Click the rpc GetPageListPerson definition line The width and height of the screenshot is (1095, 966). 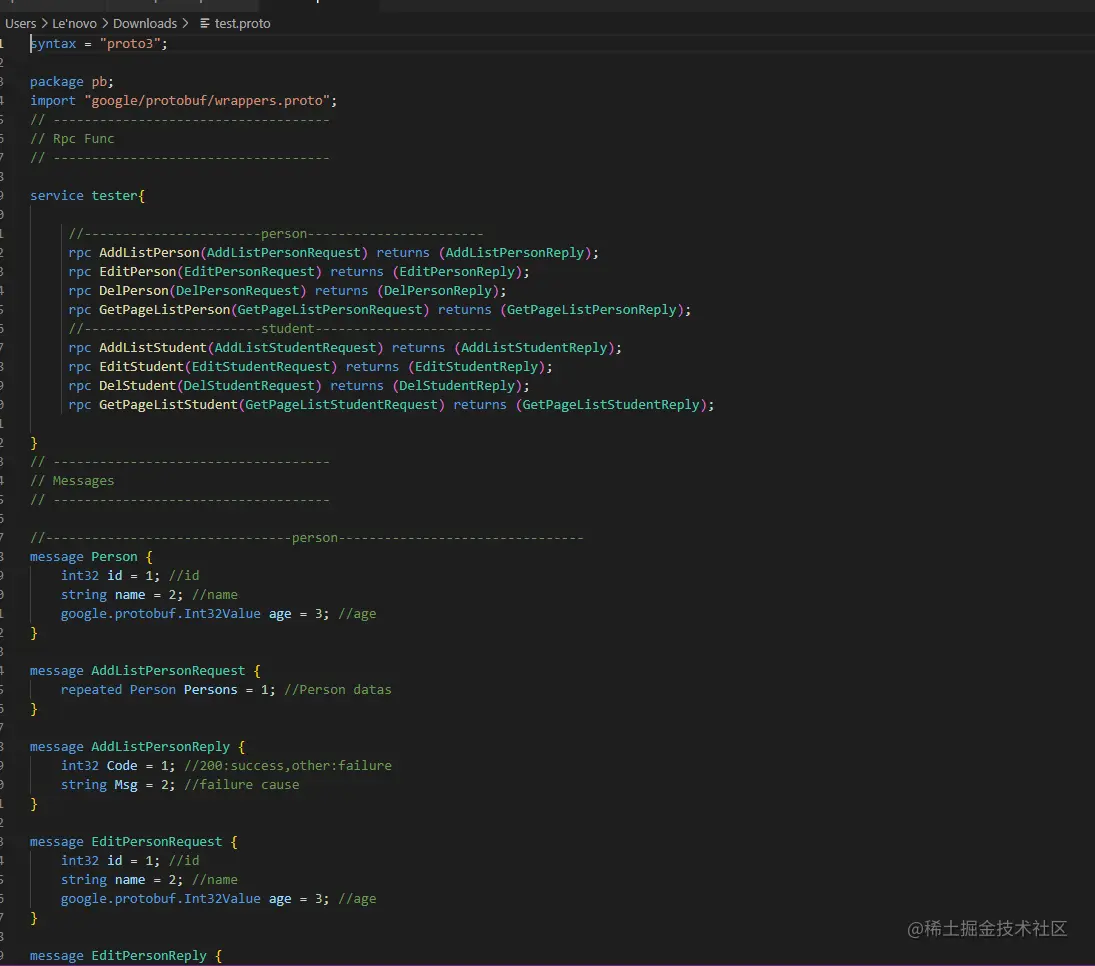(x=379, y=309)
